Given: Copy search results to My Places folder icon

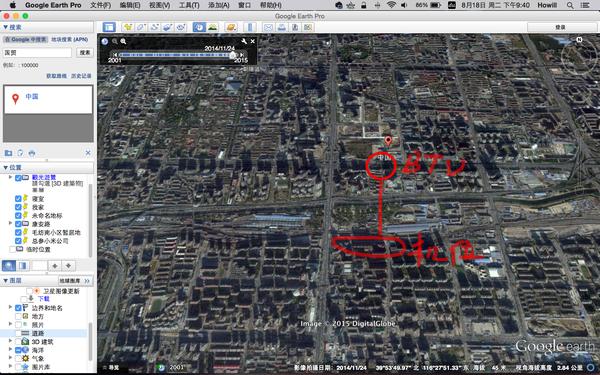Looking at the screenshot, I should (8, 153).
